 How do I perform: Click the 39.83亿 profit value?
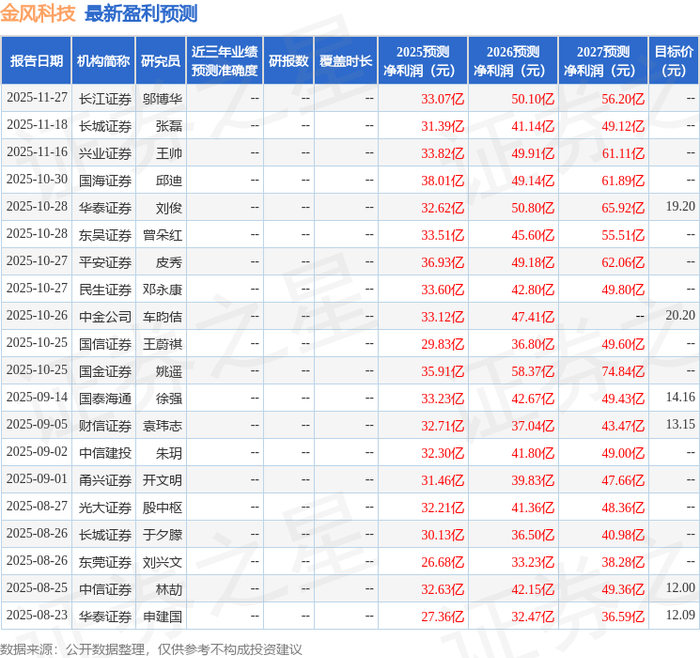coord(533,480)
